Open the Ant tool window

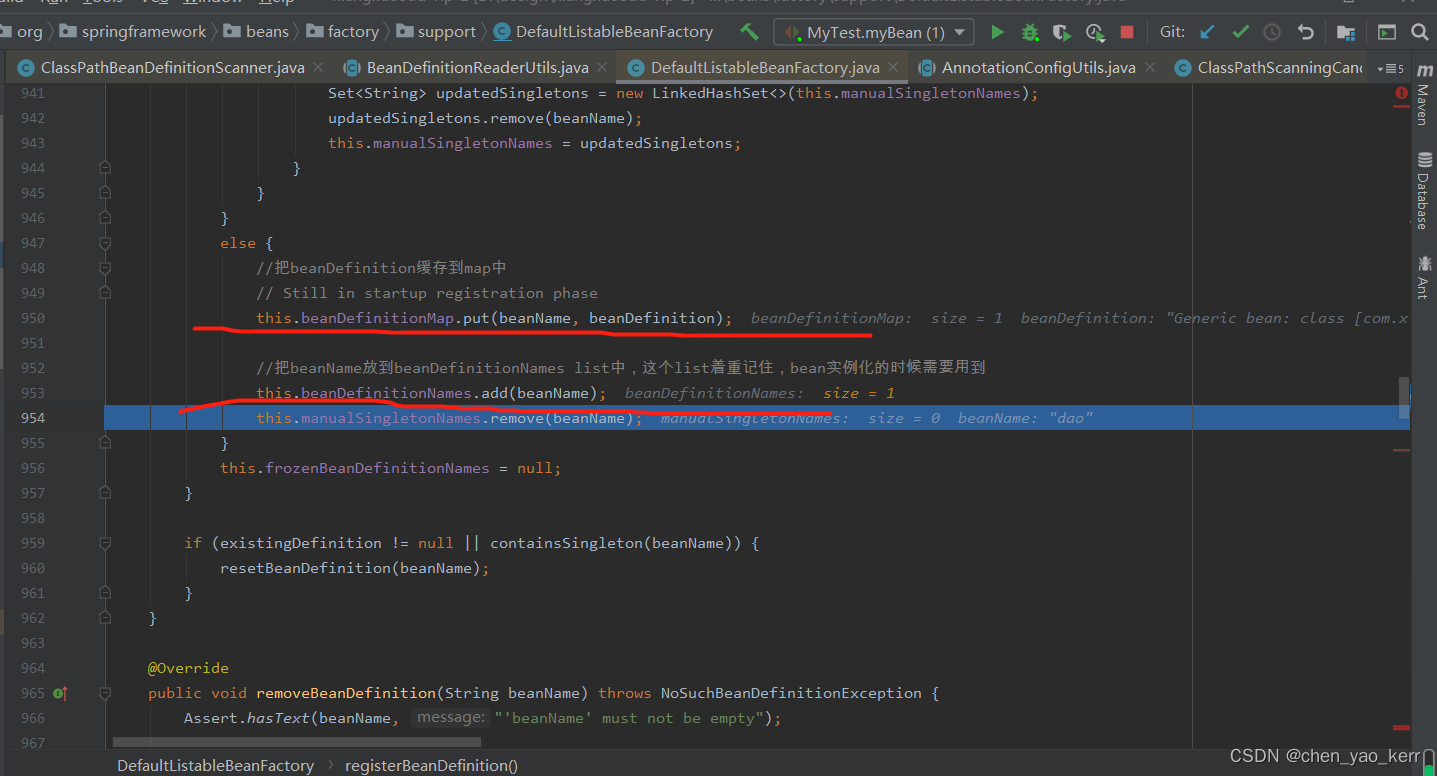[x=1423, y=276]
